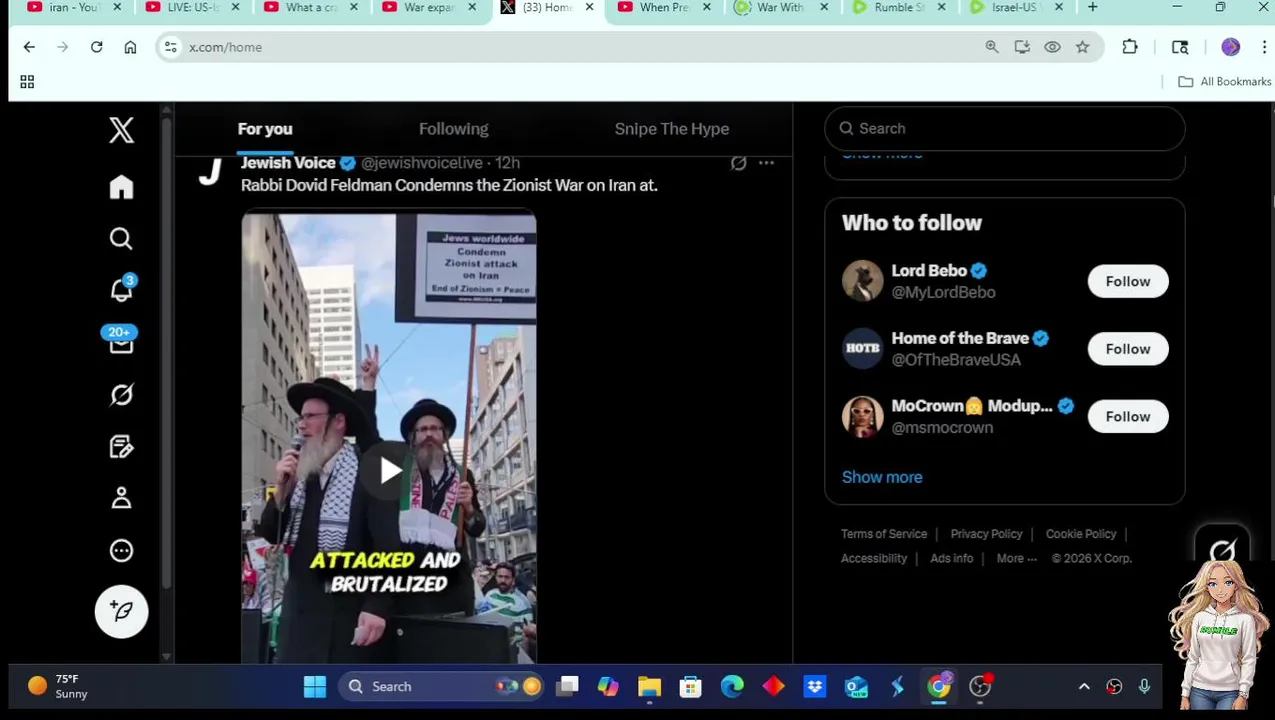Open Jewish Voice avatar letter J
The height and width of the screenshot is (720, 1275).
click(209, 172)
